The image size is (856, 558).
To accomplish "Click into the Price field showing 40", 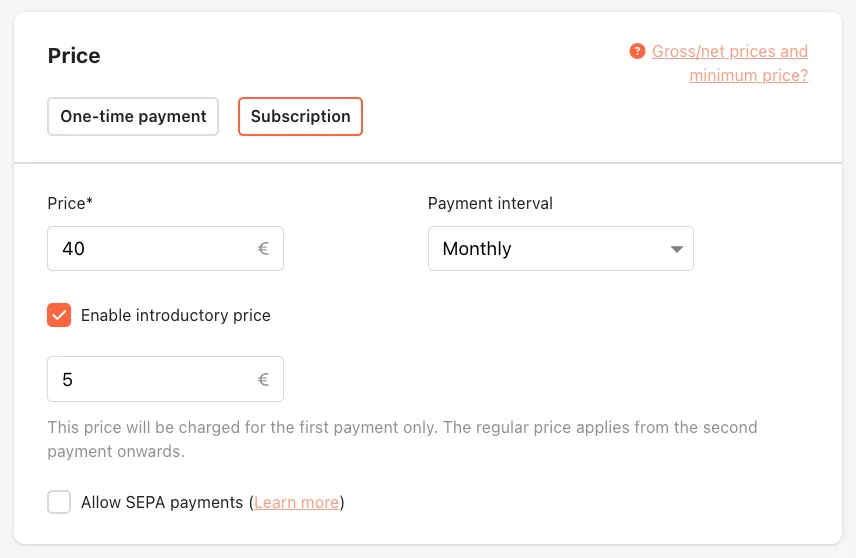I will (165, 248).
